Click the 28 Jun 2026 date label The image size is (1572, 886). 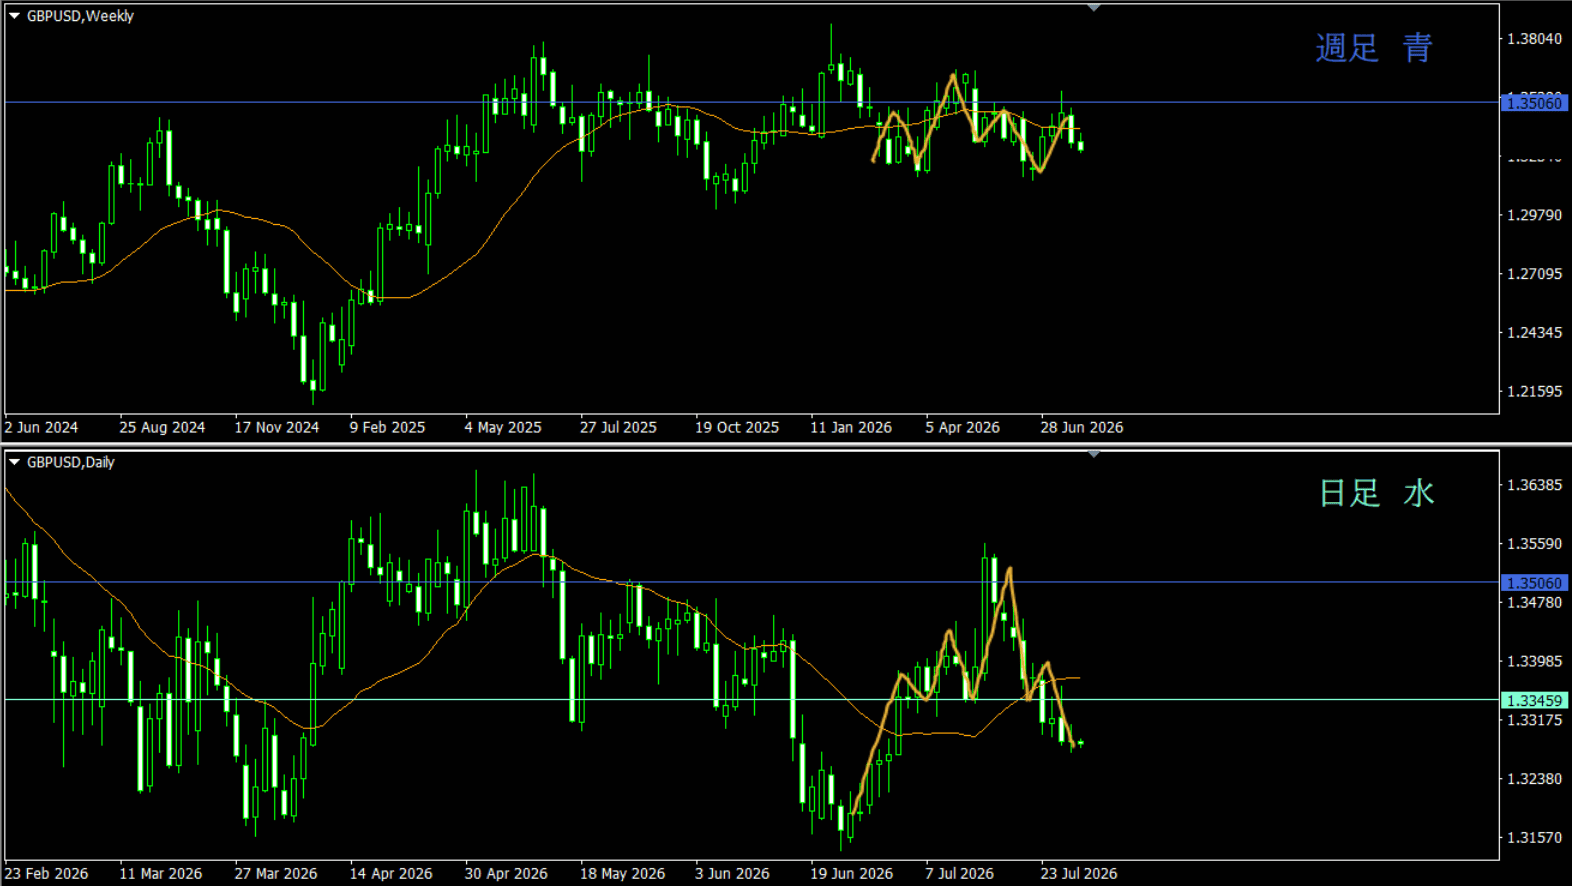coord(1082,427)
